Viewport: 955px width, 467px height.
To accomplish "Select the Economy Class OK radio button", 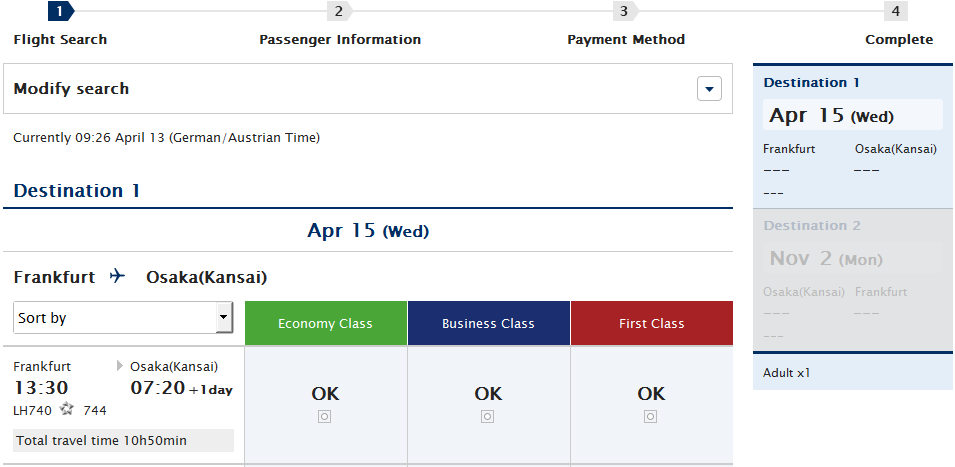I will pos(325,416).
